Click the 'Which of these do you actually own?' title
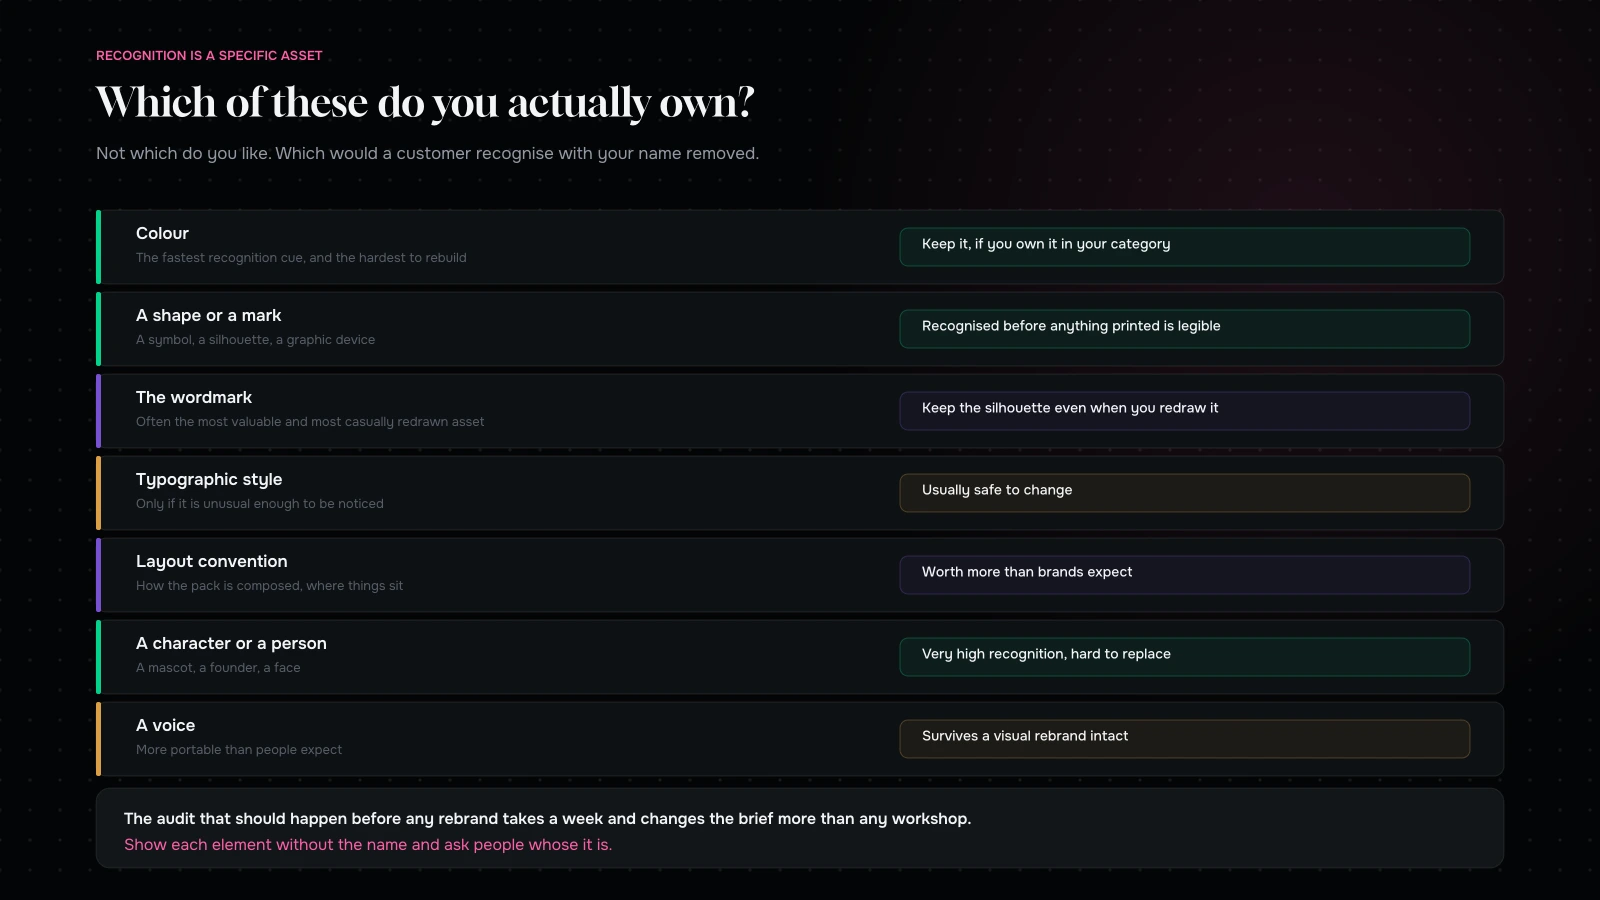Image resolution: width=1600 pixels, height=900 pixels. pyautogui.click(x=425, y=103)
